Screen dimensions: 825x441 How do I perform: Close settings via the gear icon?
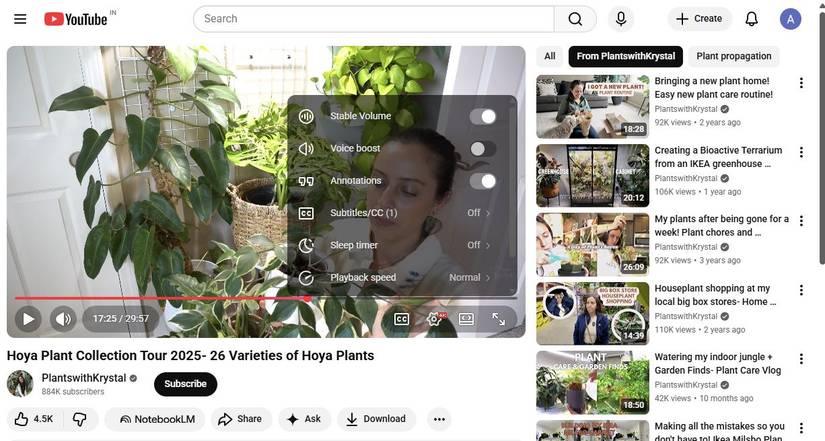pos(435,319)
